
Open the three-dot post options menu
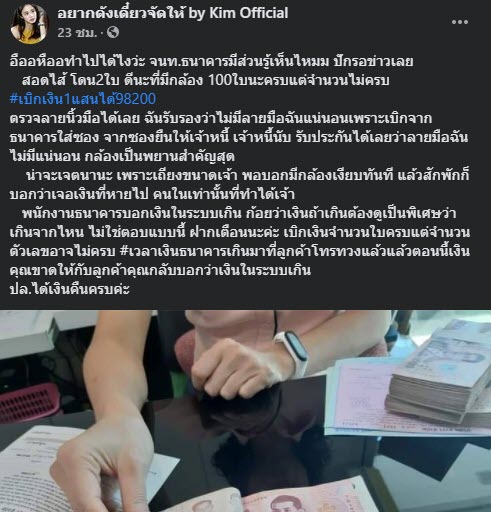click(x=460, y=22)
